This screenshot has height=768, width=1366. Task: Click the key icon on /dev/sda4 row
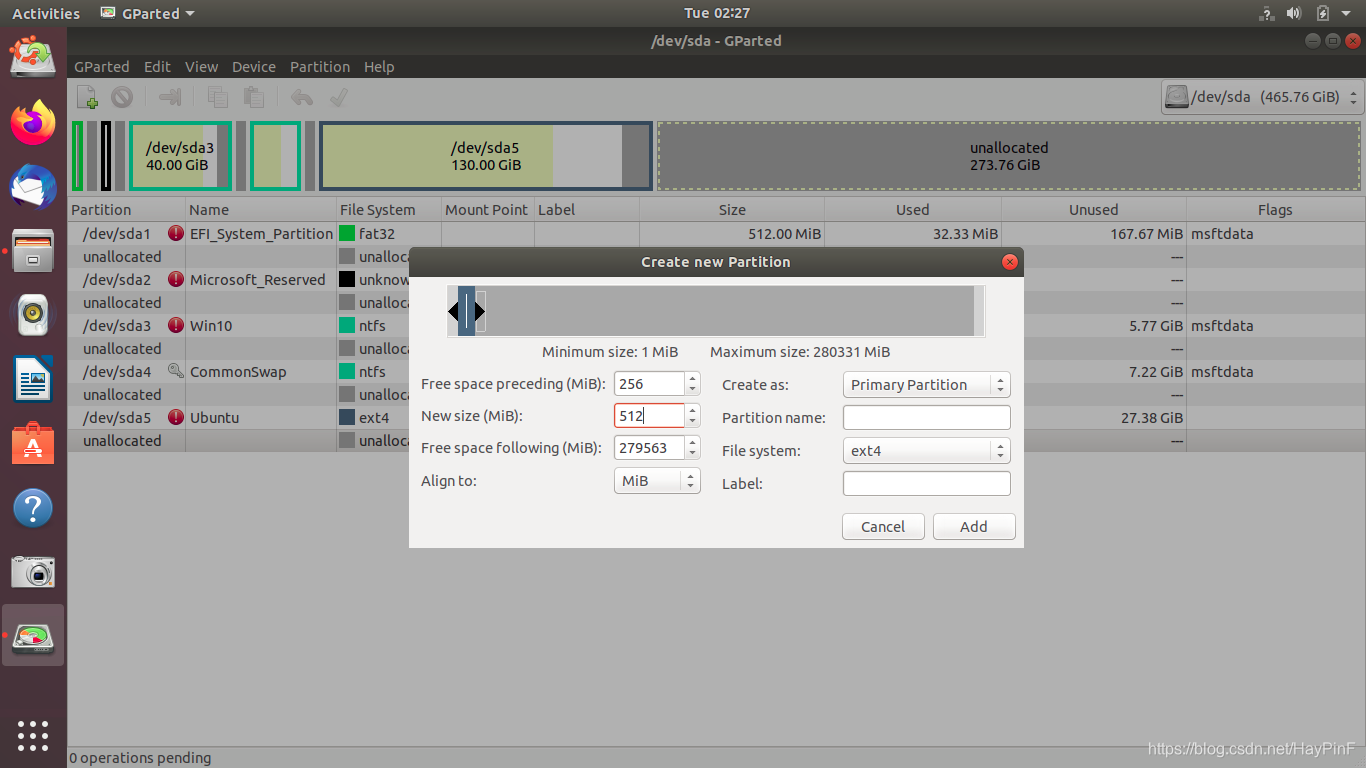tap(176, 371)
